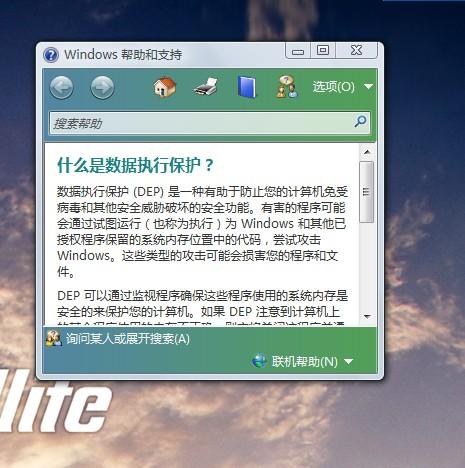Print this topic using printer icon
465x468 pixels.
point(206,87)
